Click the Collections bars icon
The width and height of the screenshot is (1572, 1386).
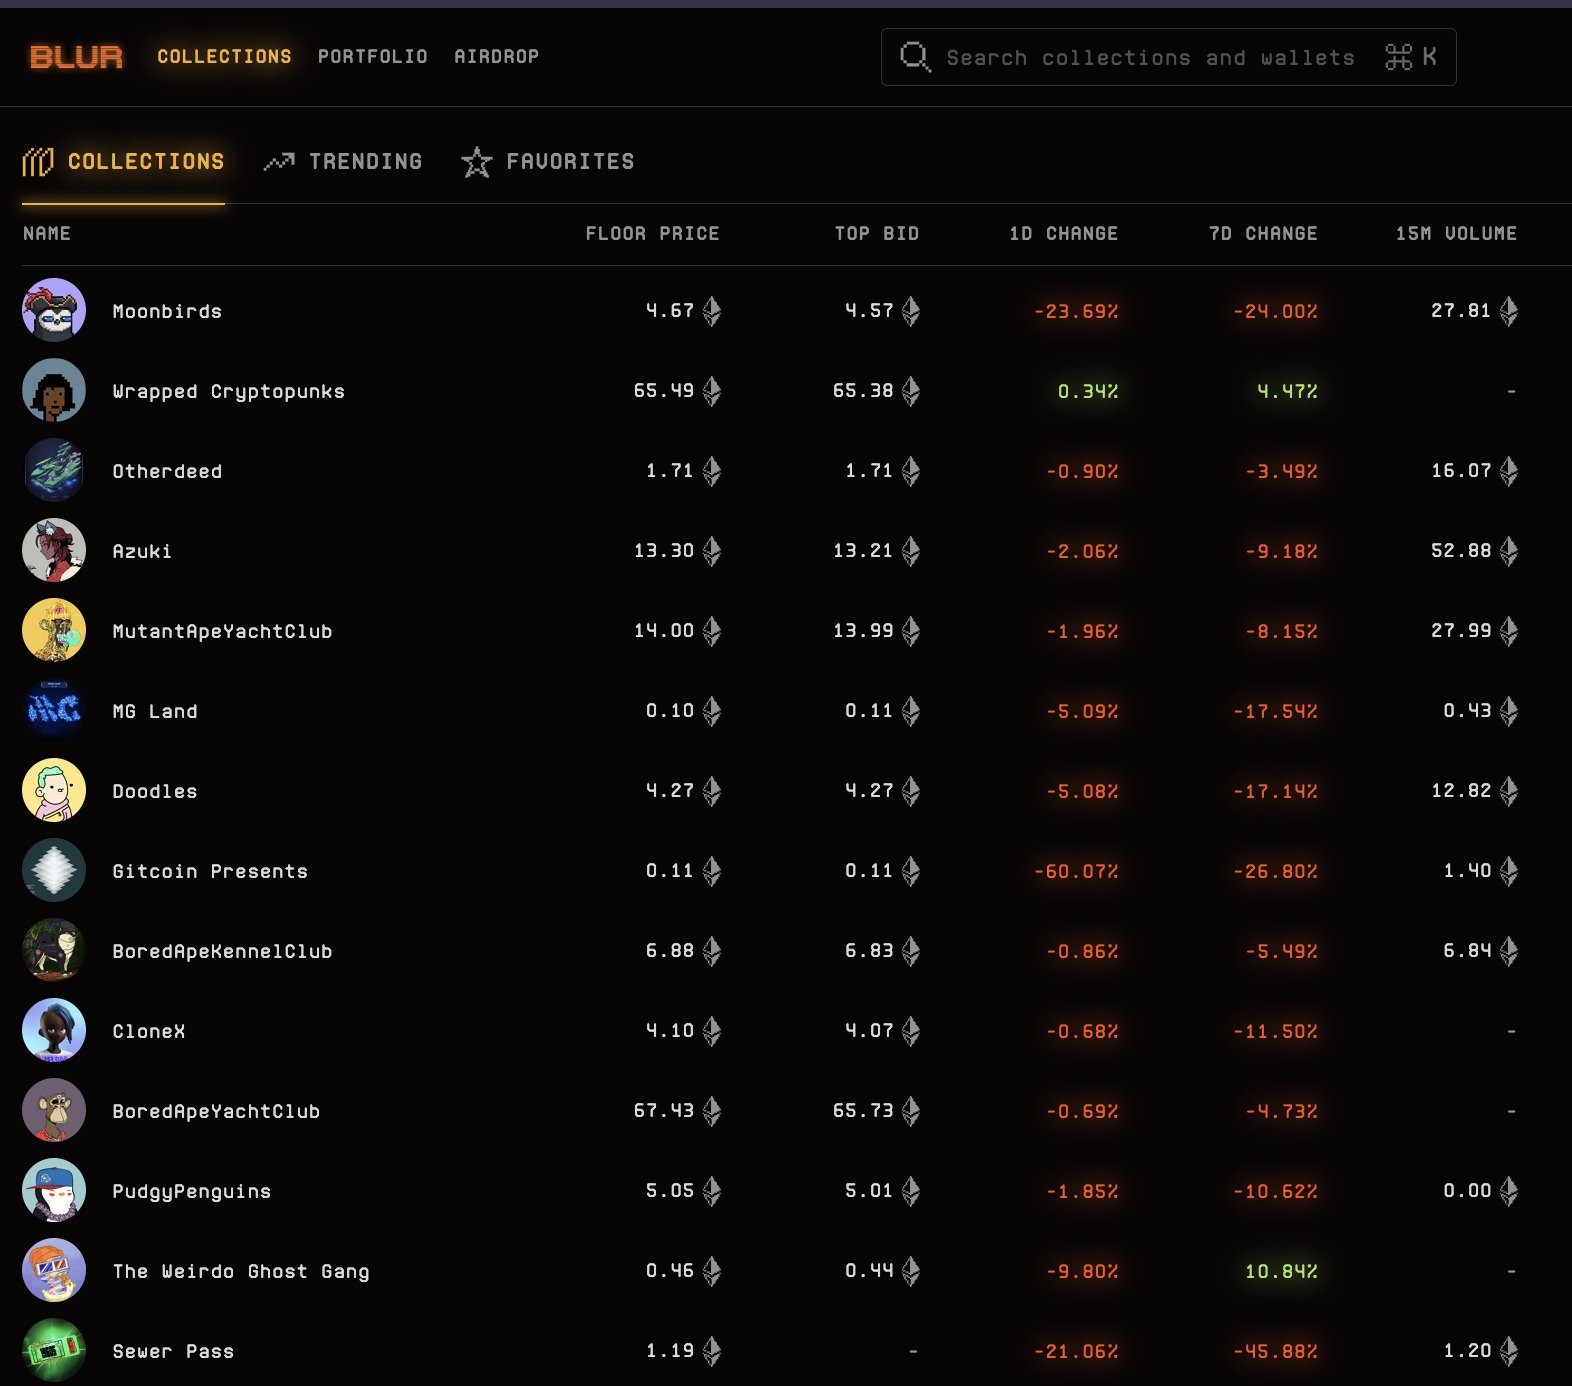click(37, 162)
